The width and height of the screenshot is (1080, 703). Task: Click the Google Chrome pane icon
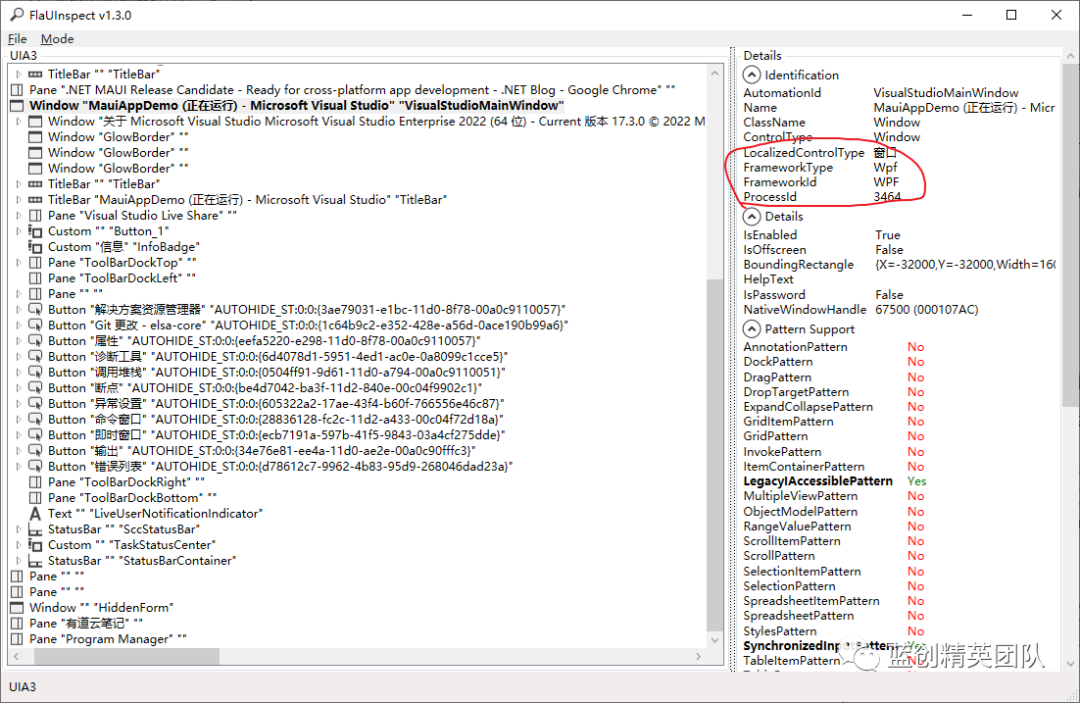[17, 90]
